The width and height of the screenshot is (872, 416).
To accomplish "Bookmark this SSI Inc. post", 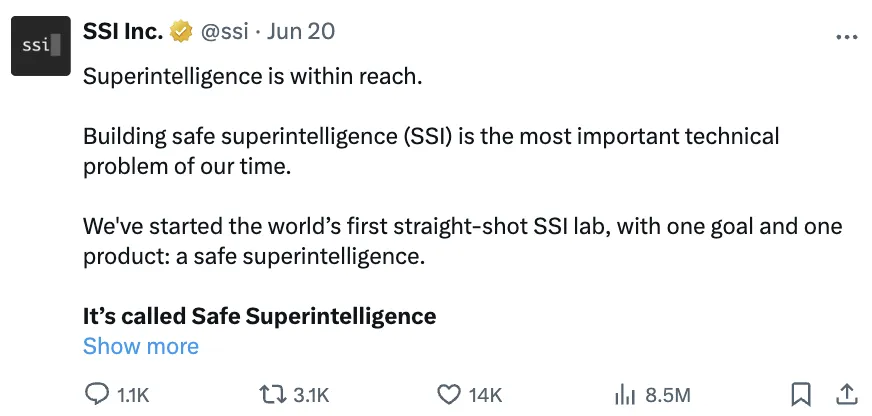I will point(801,394).
